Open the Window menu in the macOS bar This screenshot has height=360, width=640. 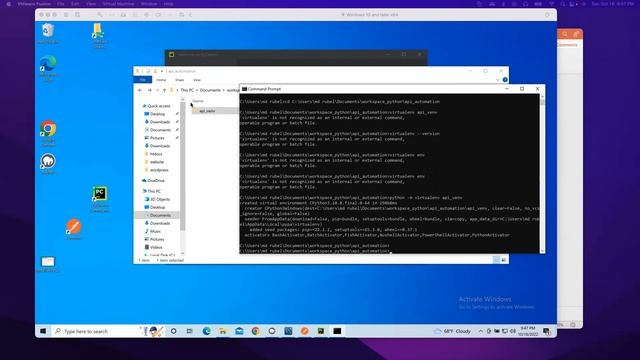tap(149, 4)
